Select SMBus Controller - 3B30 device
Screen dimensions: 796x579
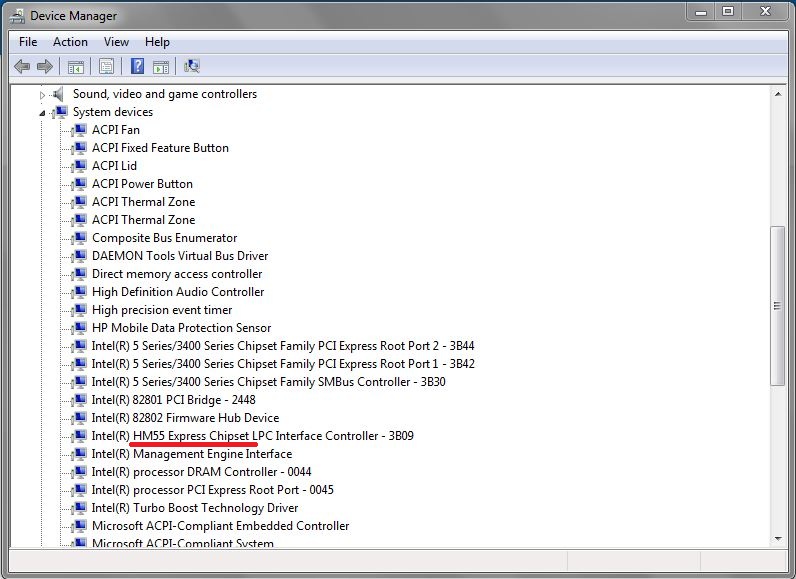269,382
